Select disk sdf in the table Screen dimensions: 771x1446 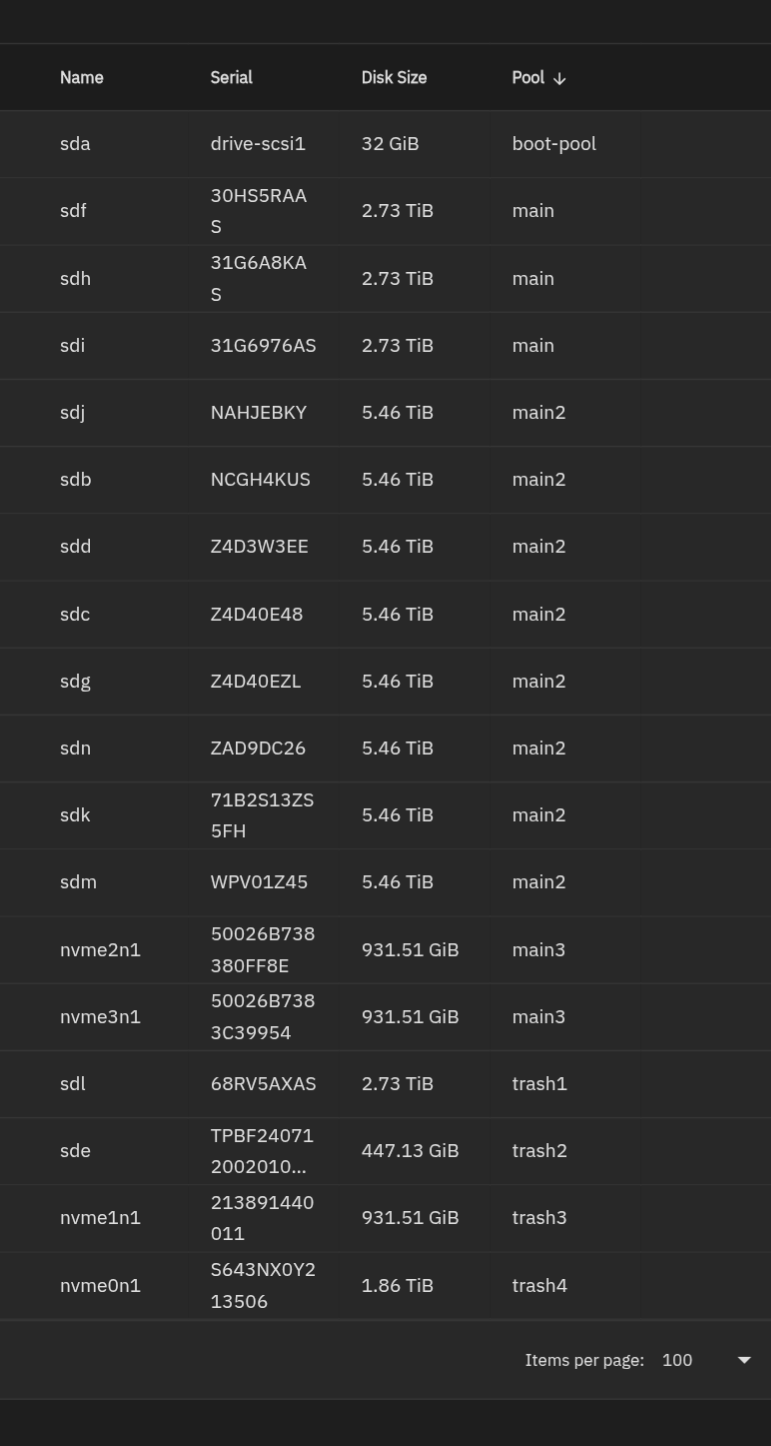tap(73, 211)
